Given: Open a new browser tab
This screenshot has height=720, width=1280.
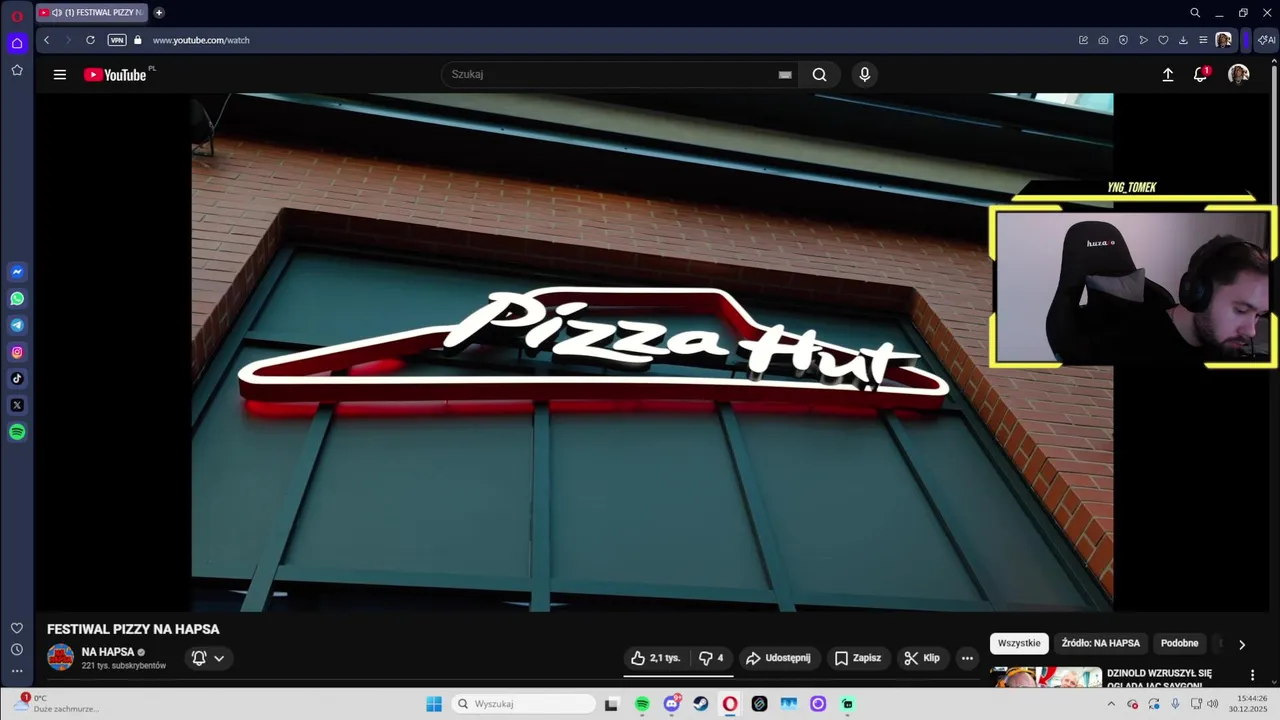Looking at the screenshot, I should pyautogui.click(x=159, y=13).
